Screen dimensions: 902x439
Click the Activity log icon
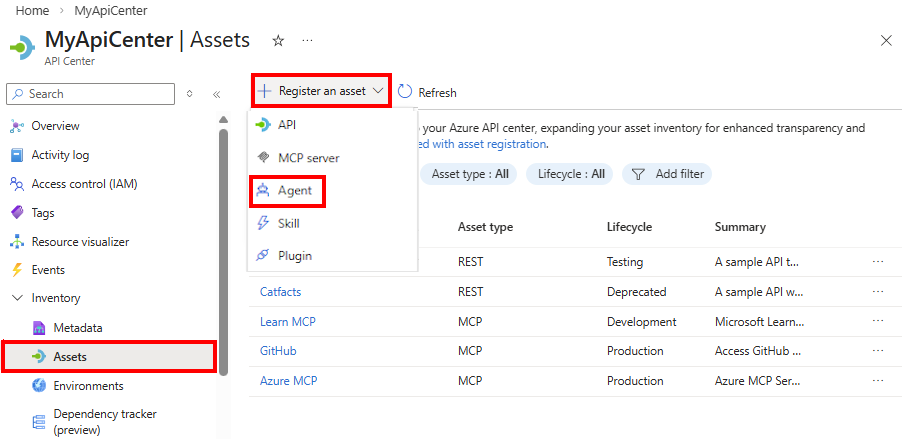click(17, 155)
